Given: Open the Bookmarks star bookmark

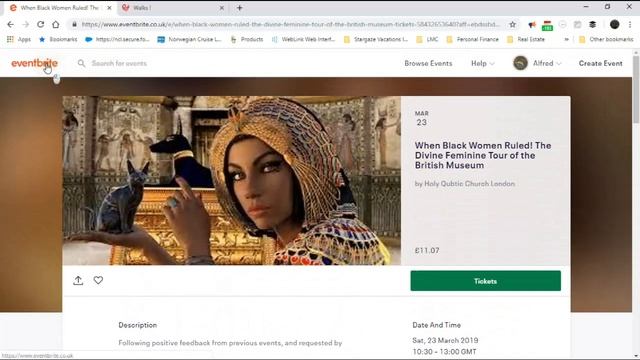Looking at the screenshot, I should 58,39.
